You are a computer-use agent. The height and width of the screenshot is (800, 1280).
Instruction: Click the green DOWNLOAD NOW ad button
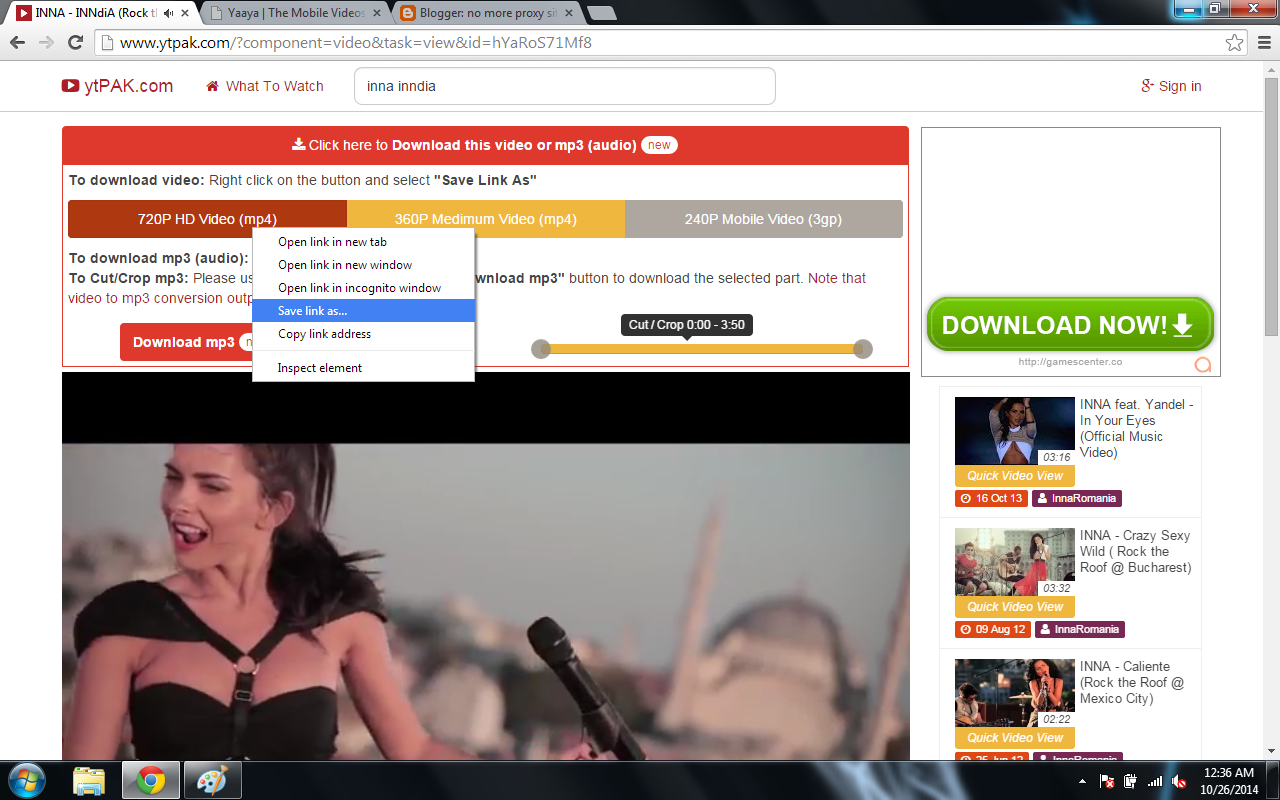click(1070, 325)
